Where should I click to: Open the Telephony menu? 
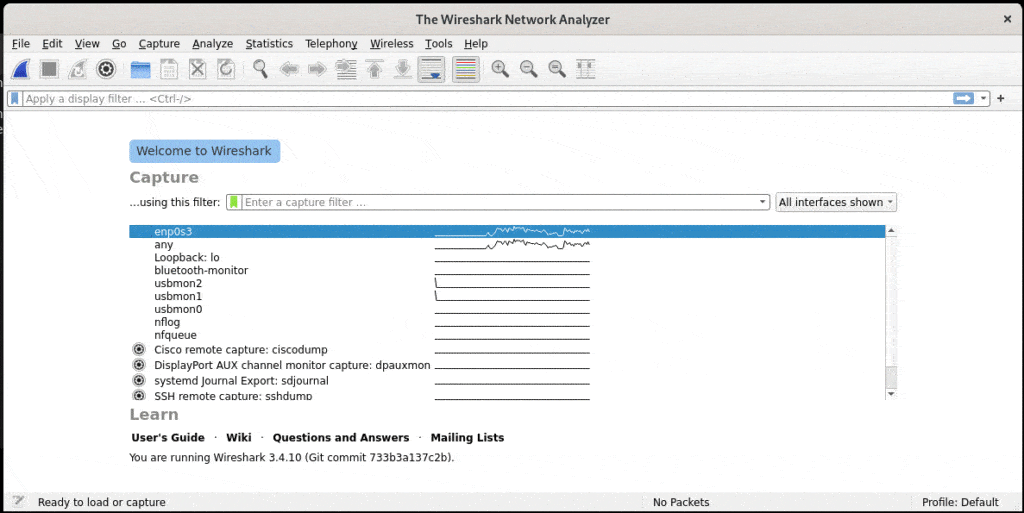[x=331, y=44]
